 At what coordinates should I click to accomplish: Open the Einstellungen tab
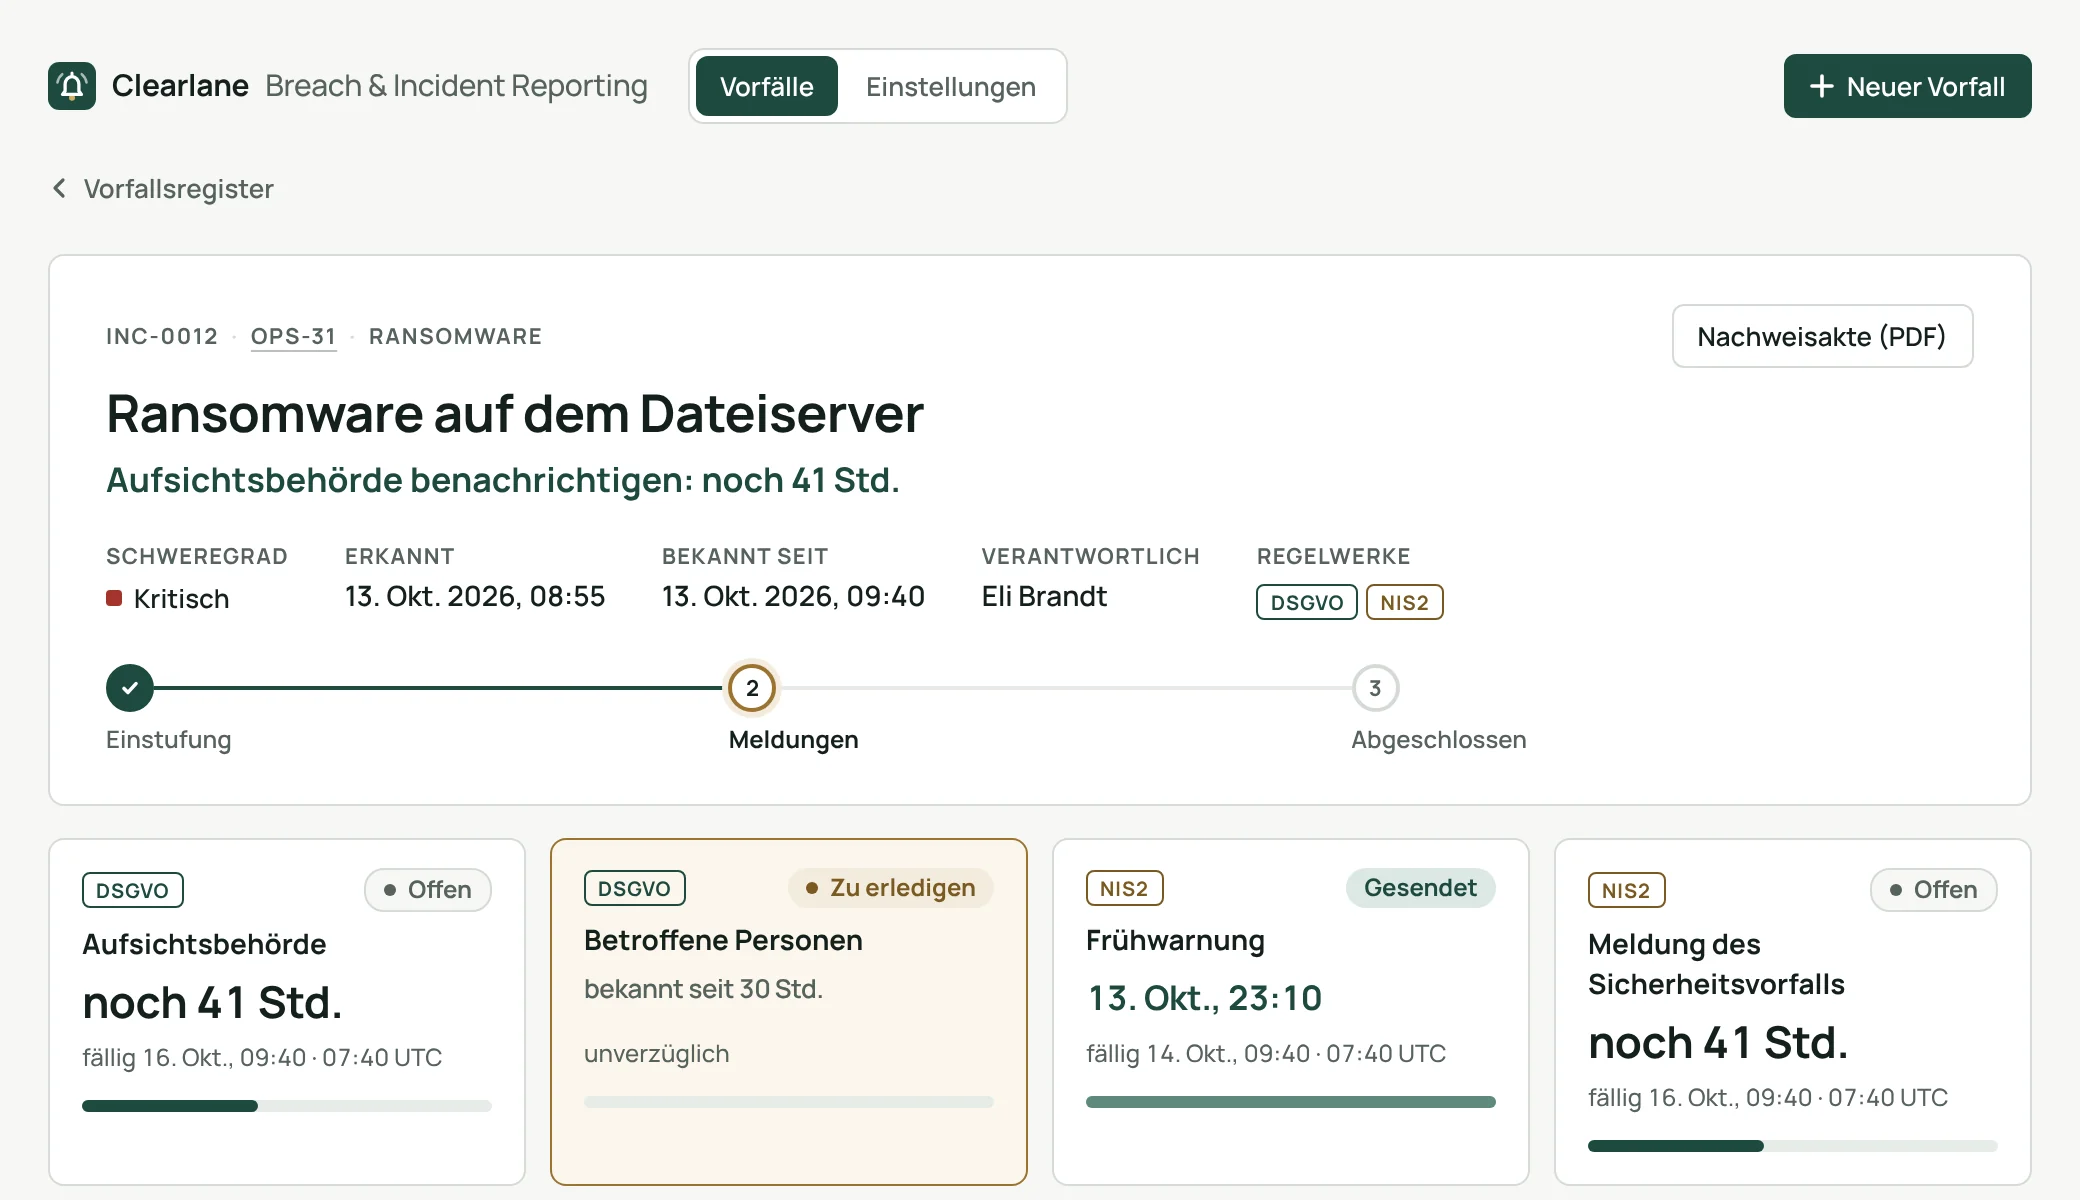tap(951, 86)
